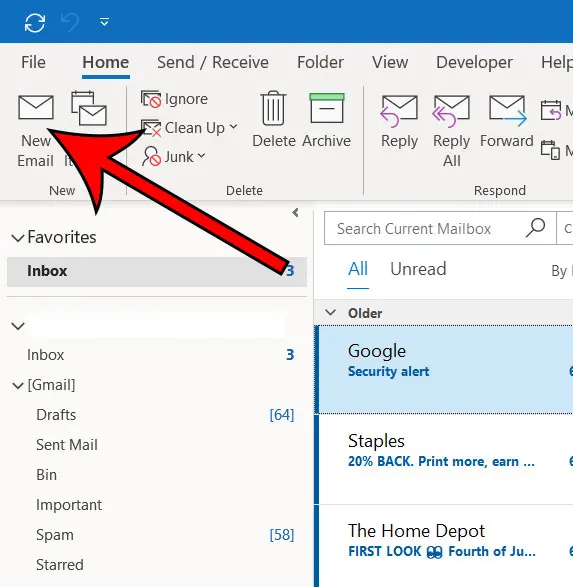Click the Send/Receive All Folders sync icon
The width and height of the screenshot is (573, 587).
coord(35,23)
